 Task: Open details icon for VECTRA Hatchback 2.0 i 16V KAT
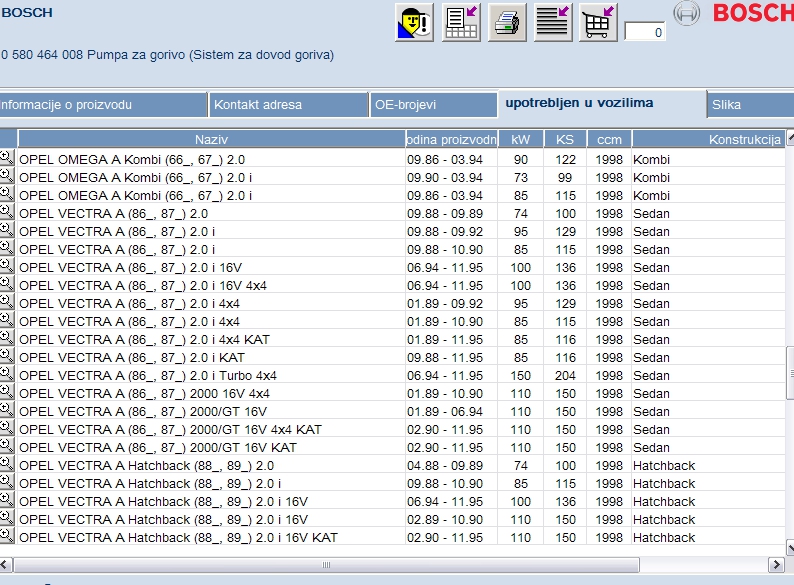[7, 535]
